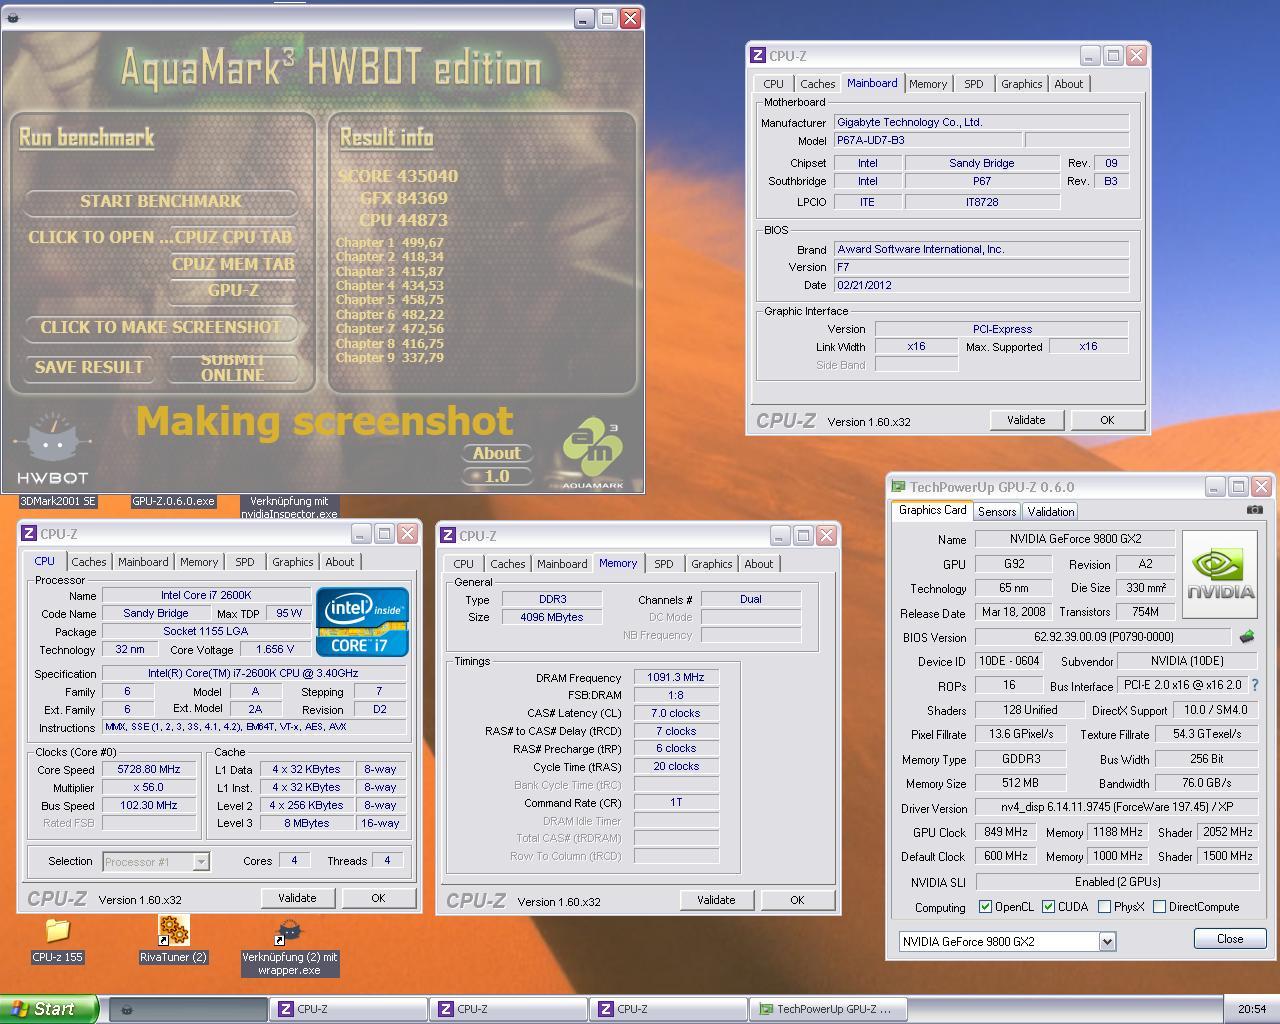Click the BIOS Date 02/21/2012 field

coord(981,285)
